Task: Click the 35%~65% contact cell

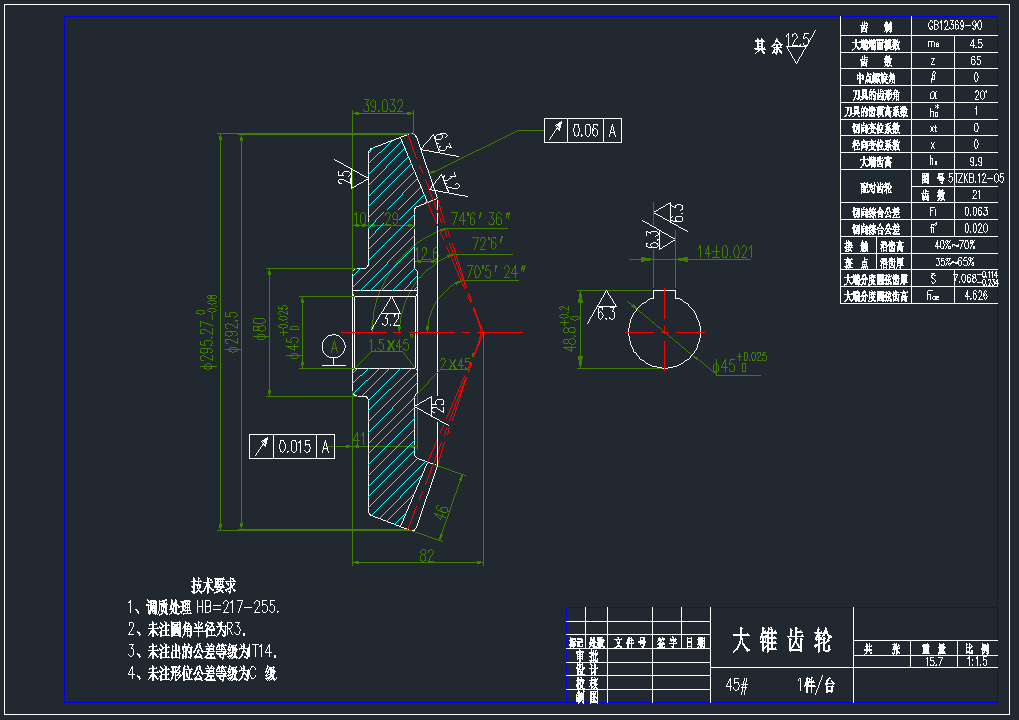Action: pyautogui.click(x=954, y=263)
